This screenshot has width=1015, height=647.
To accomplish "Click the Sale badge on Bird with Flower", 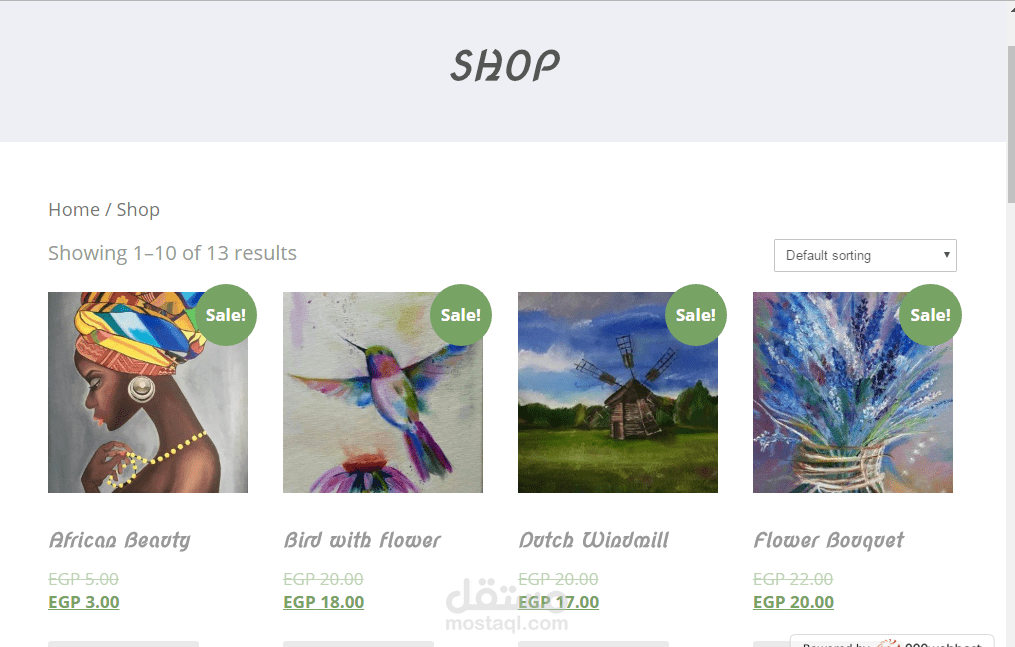I will [461, 315].
